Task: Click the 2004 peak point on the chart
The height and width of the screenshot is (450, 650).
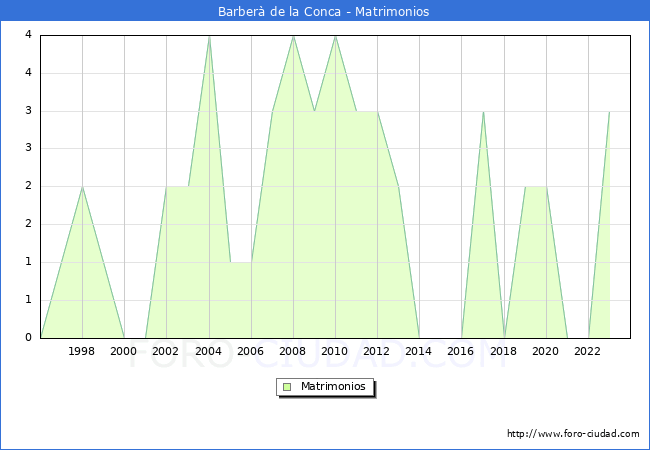Action: (x=209, y=36)
